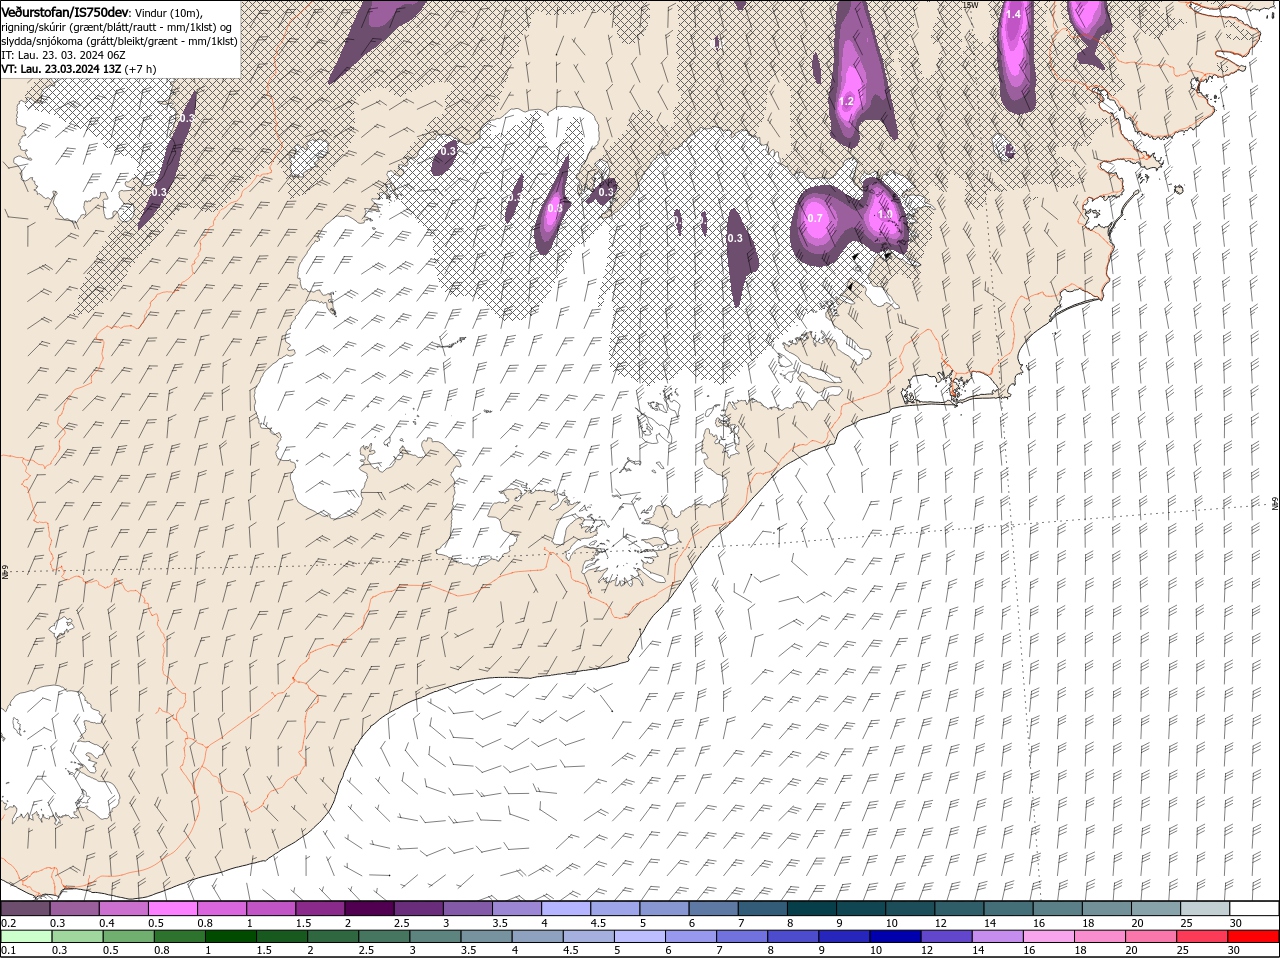
Task: Select the IT: Lau. 23. 03. 2024 06Z line
Action: (x=62, y=55)
